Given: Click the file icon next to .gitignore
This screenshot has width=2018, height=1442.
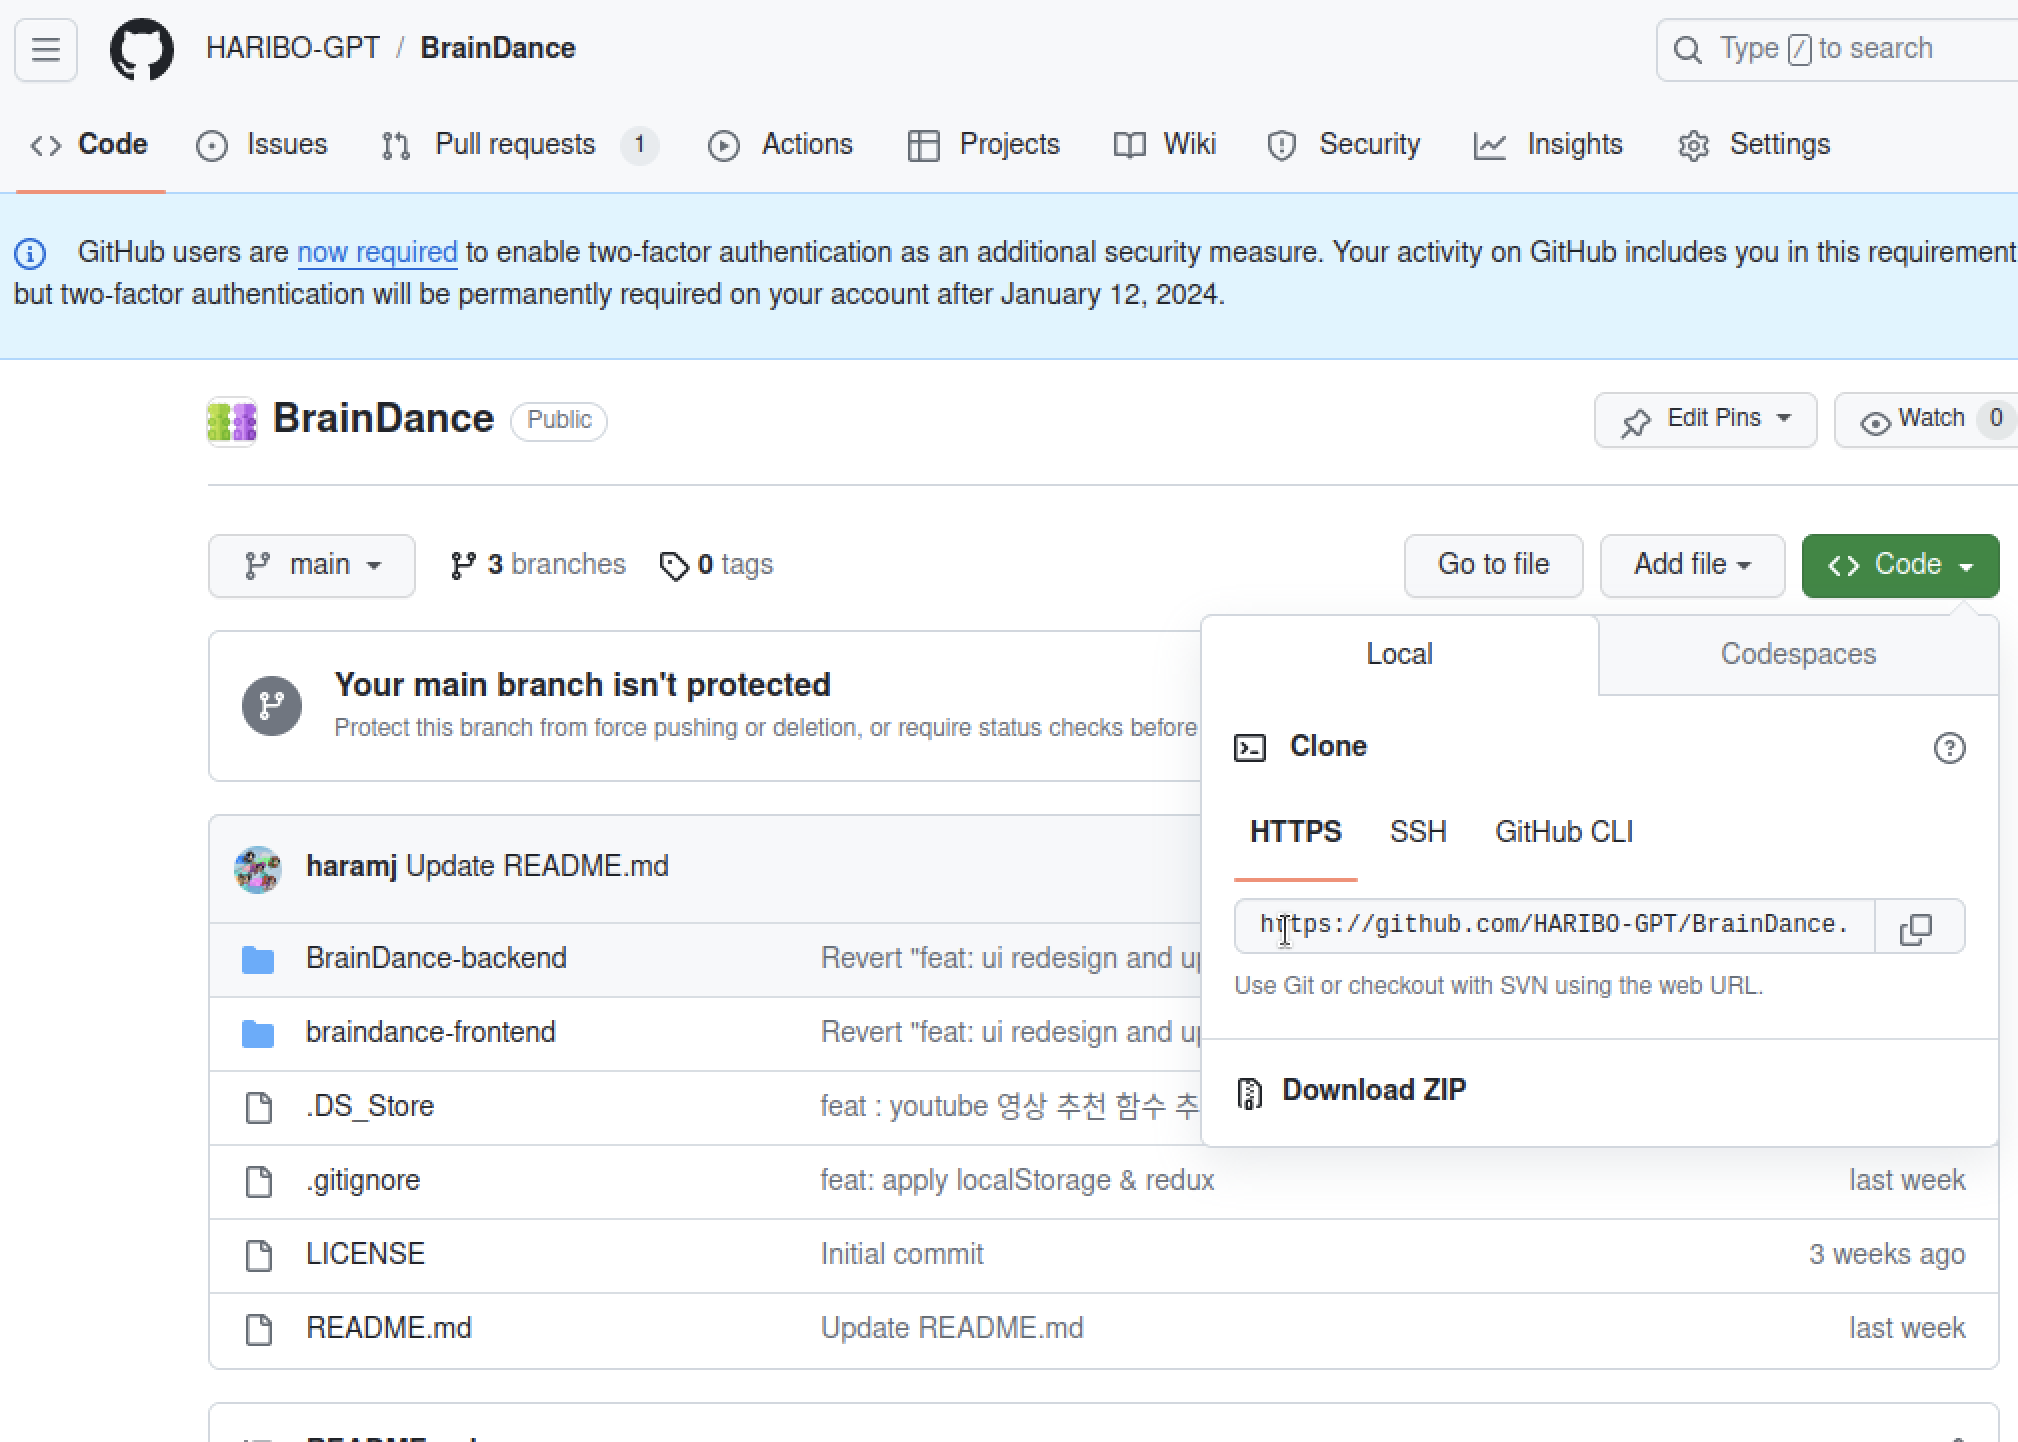Looking at the screenshot, I should pyautogui.click(x=259, y=1181).
